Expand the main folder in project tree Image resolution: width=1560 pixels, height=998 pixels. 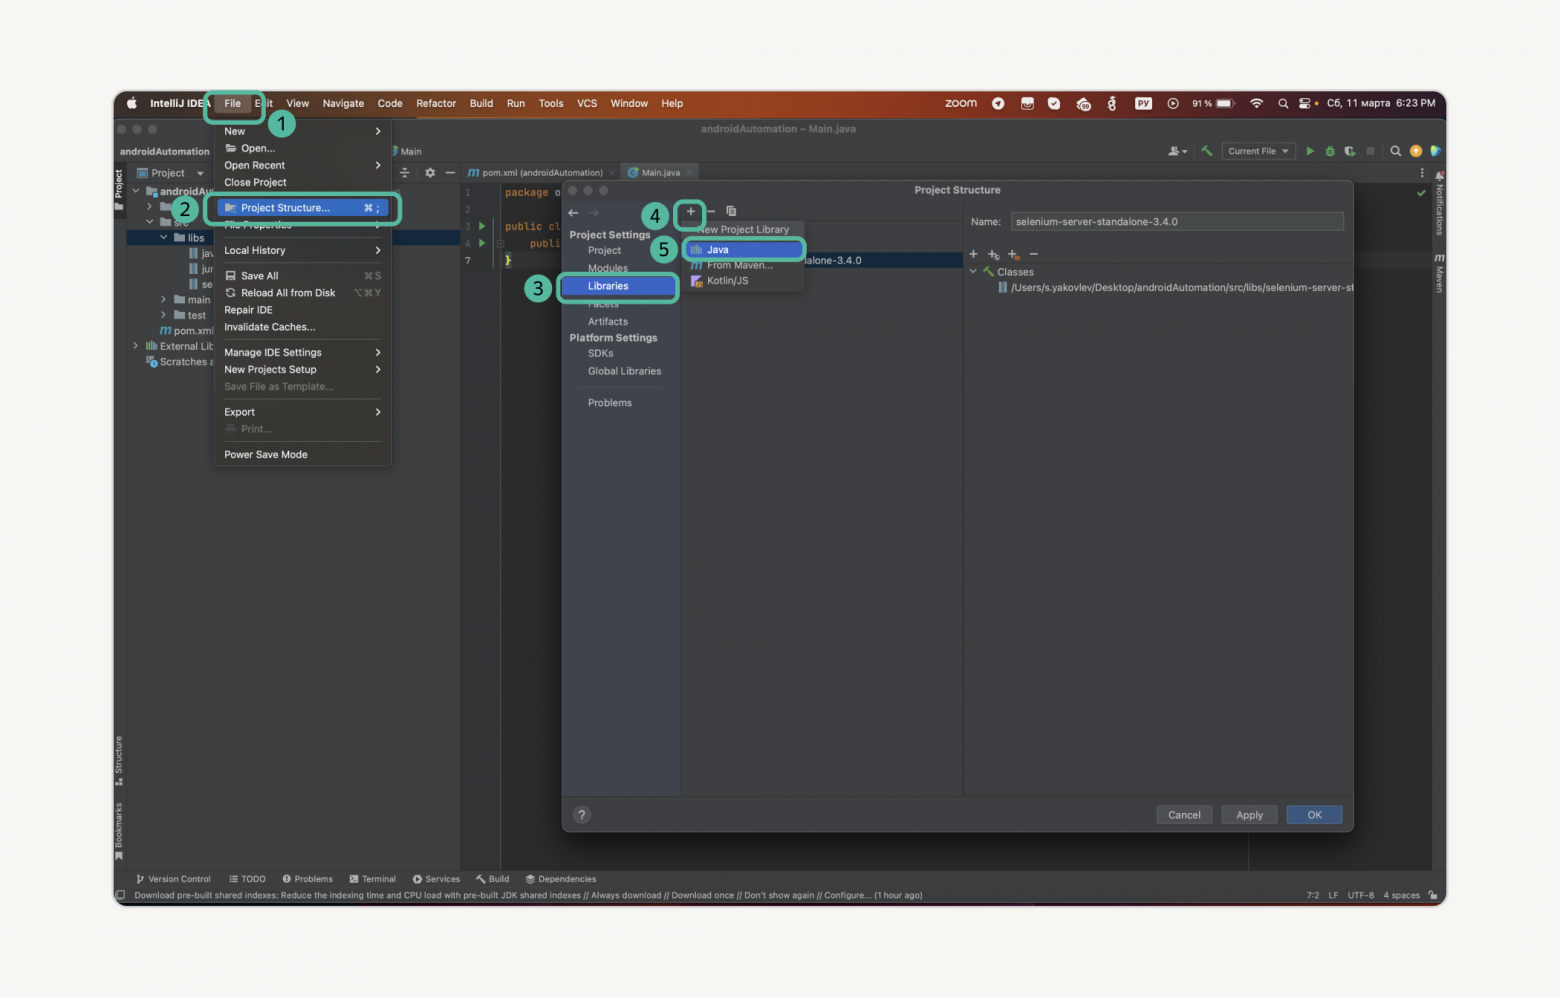point(164,300)
